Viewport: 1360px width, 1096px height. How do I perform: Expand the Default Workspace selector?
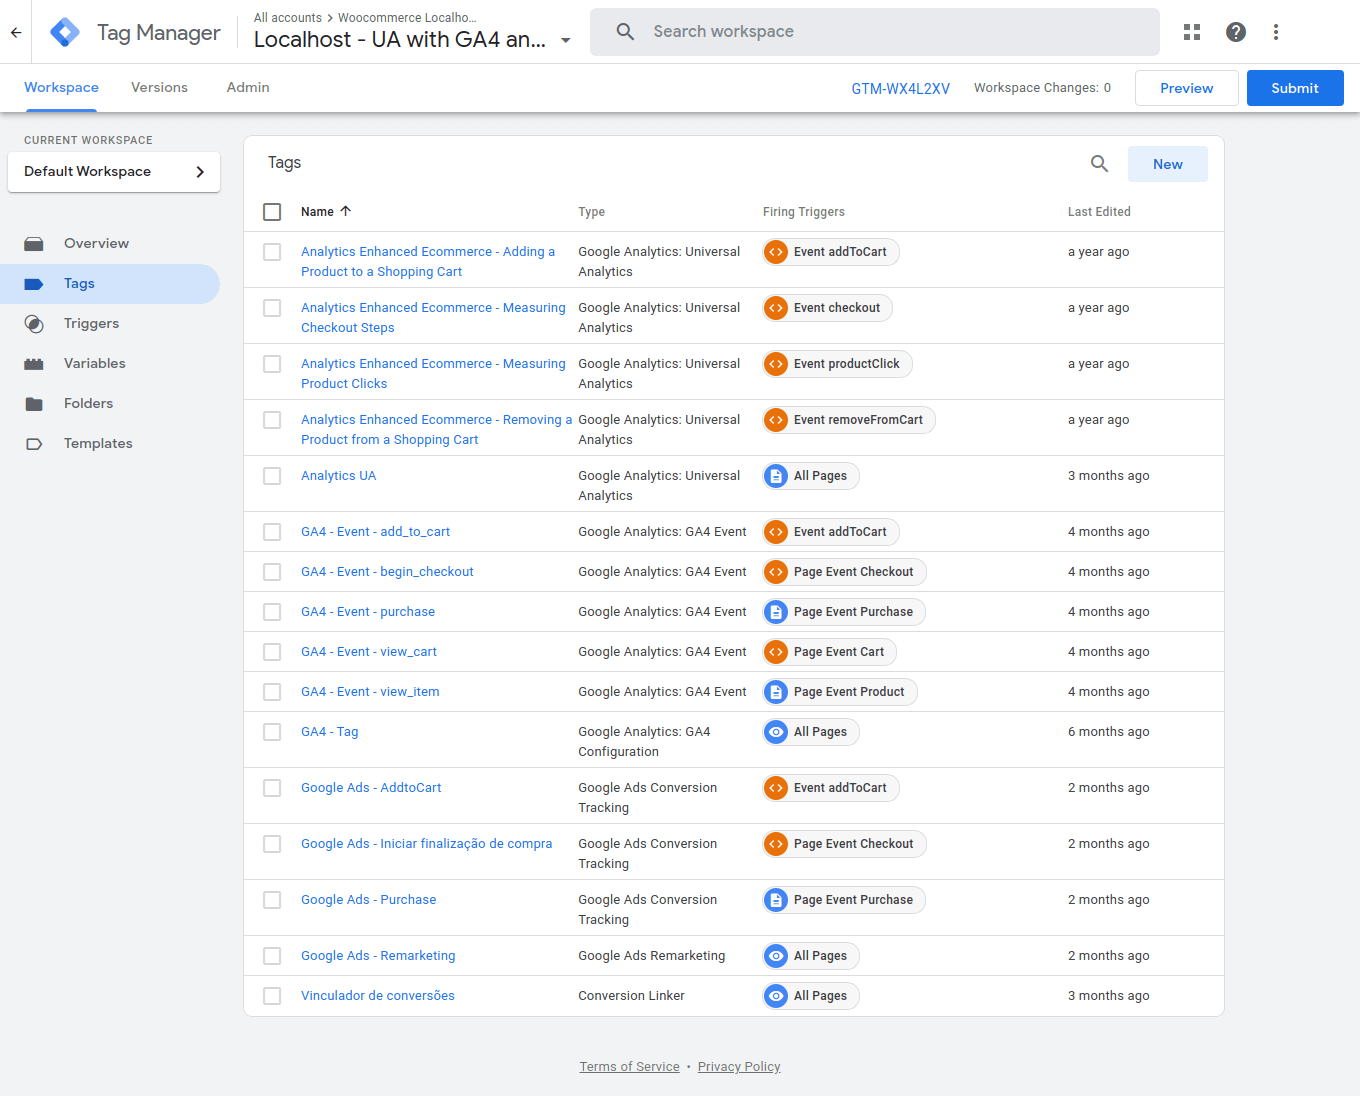113,172
